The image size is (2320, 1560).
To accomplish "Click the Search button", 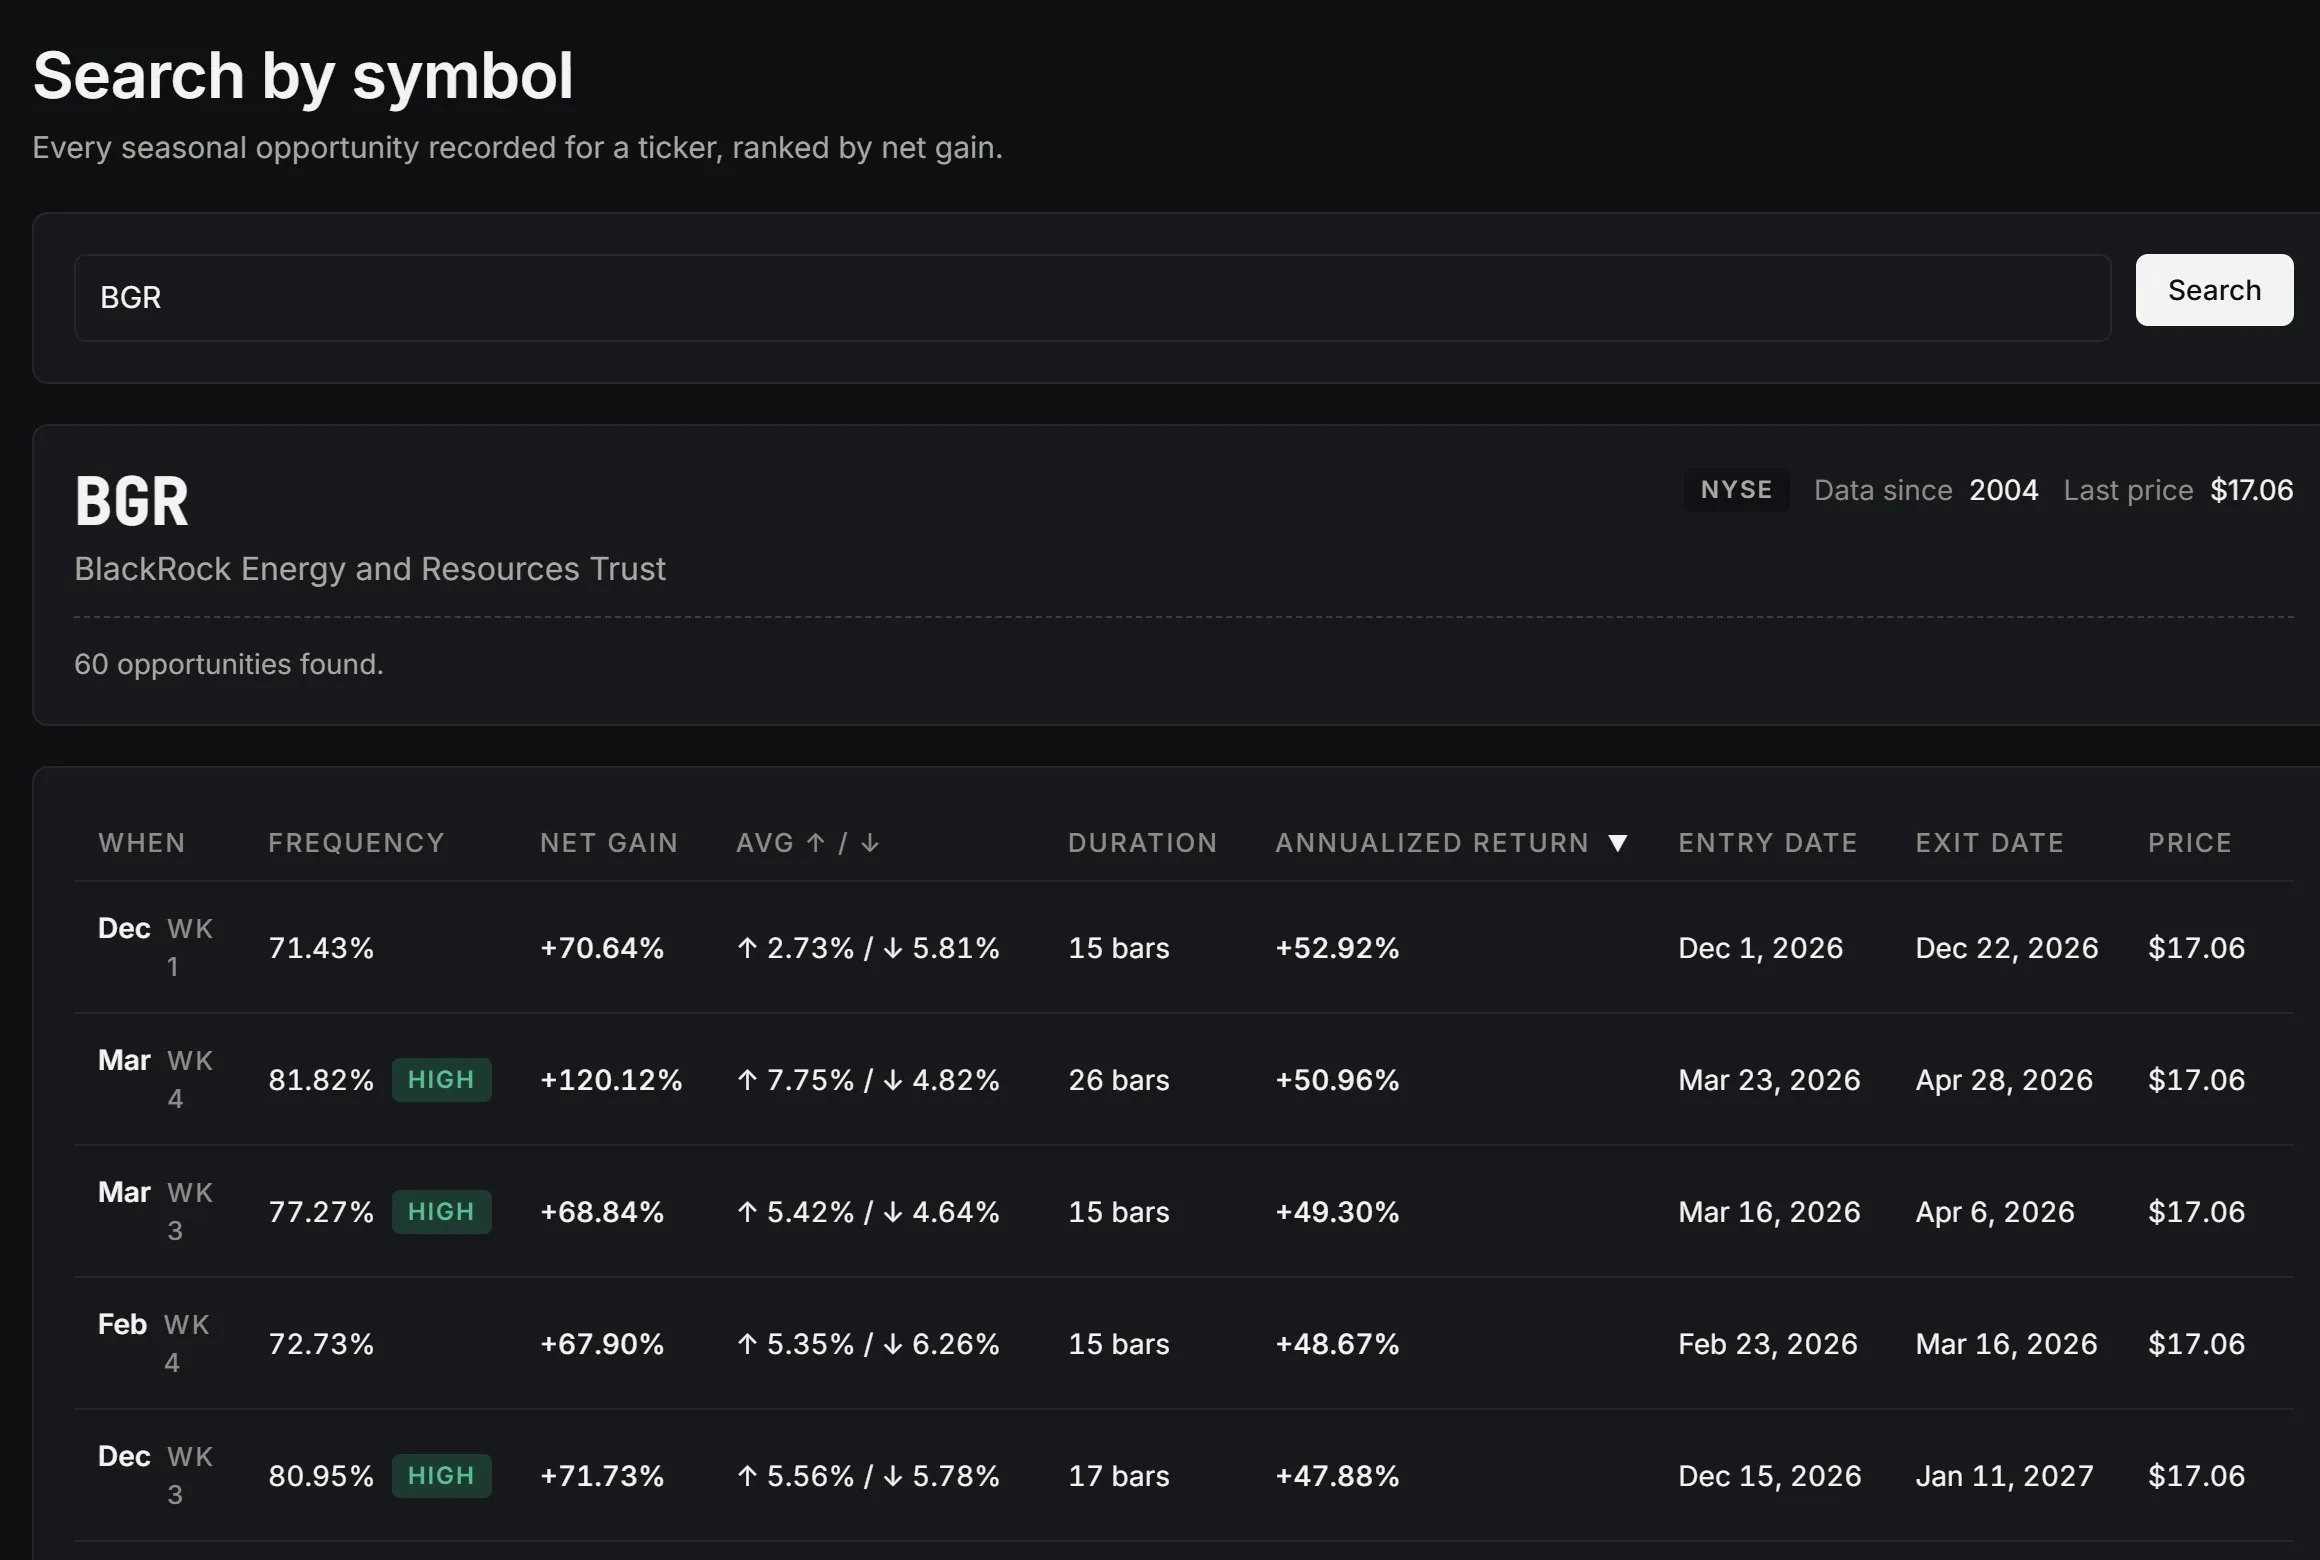I will point(2214,290).
